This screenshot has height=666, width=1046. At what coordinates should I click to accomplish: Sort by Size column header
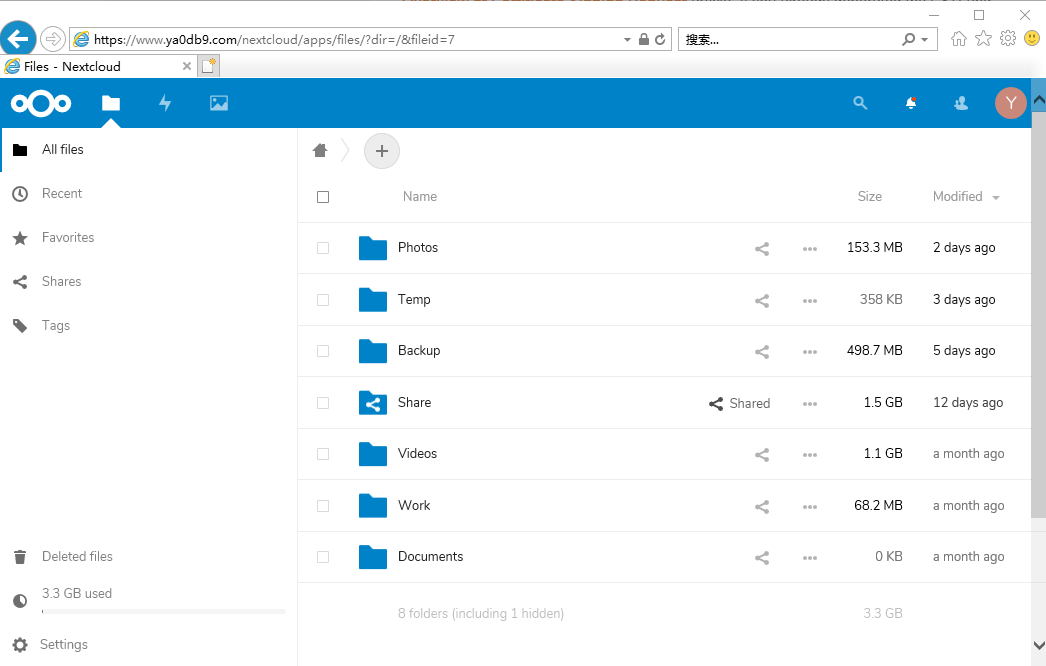point(869,197)
